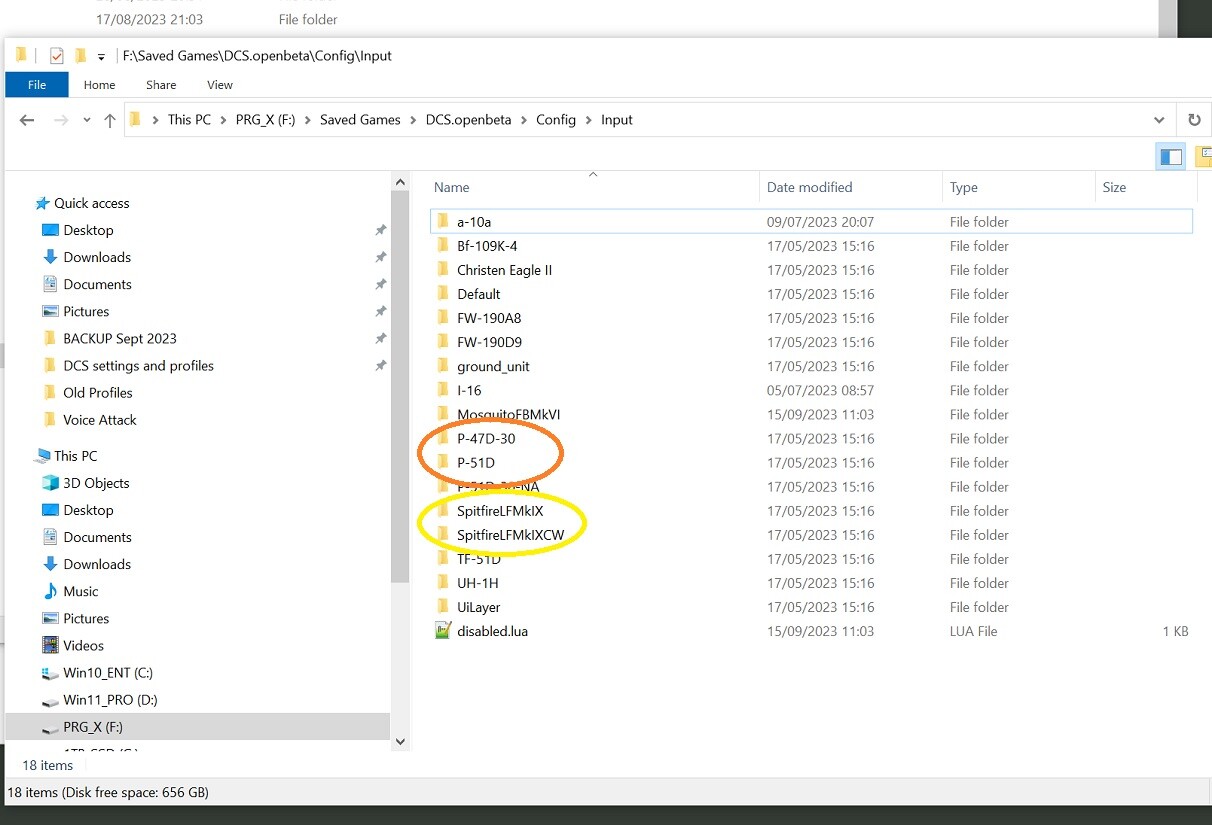The width and height of the screenshot is (1212, 825).
Task: Open Win10_ENT (C:) drive
Action: (107, 672)
